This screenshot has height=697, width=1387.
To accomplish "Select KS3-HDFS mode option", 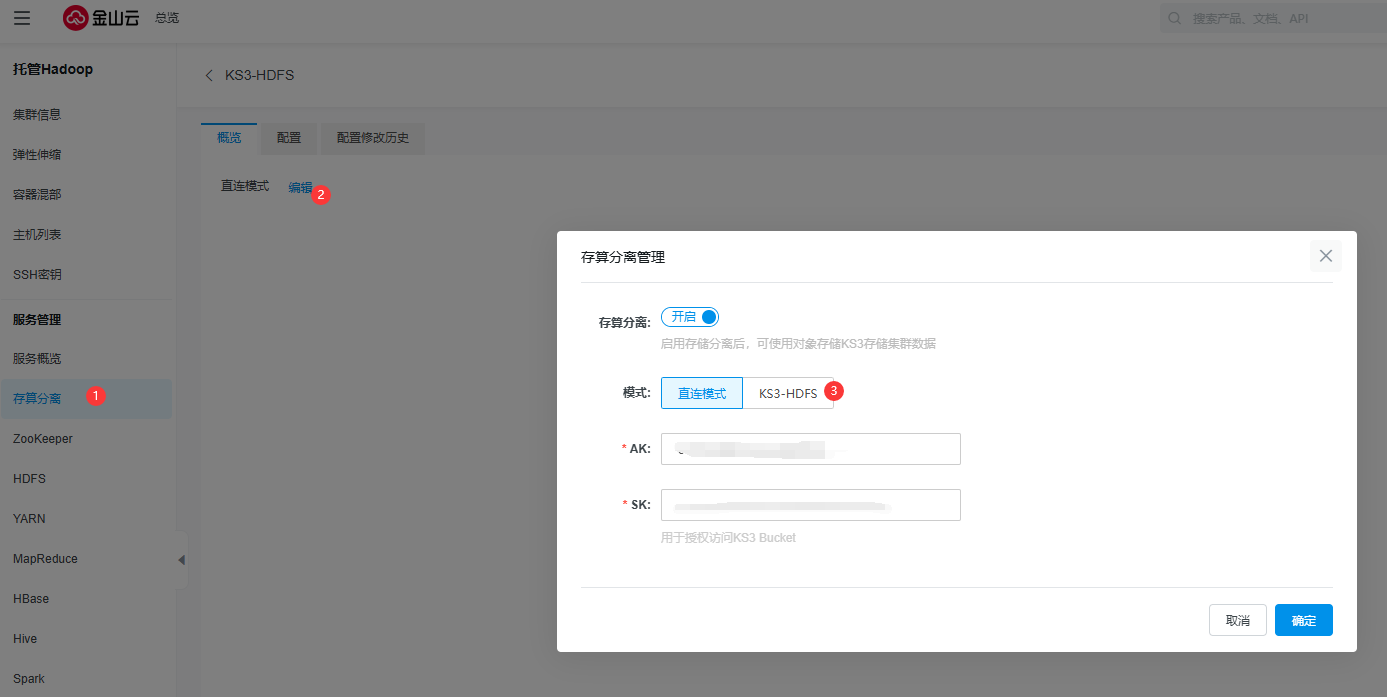I will coord(787,394).
